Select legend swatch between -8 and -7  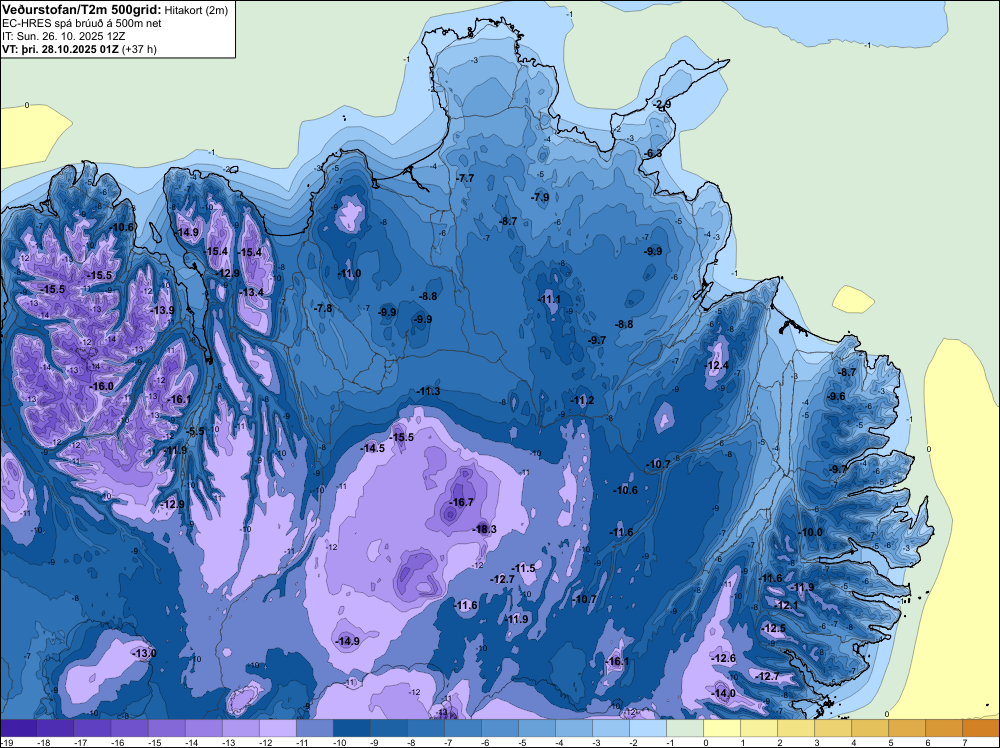point(426,728)
